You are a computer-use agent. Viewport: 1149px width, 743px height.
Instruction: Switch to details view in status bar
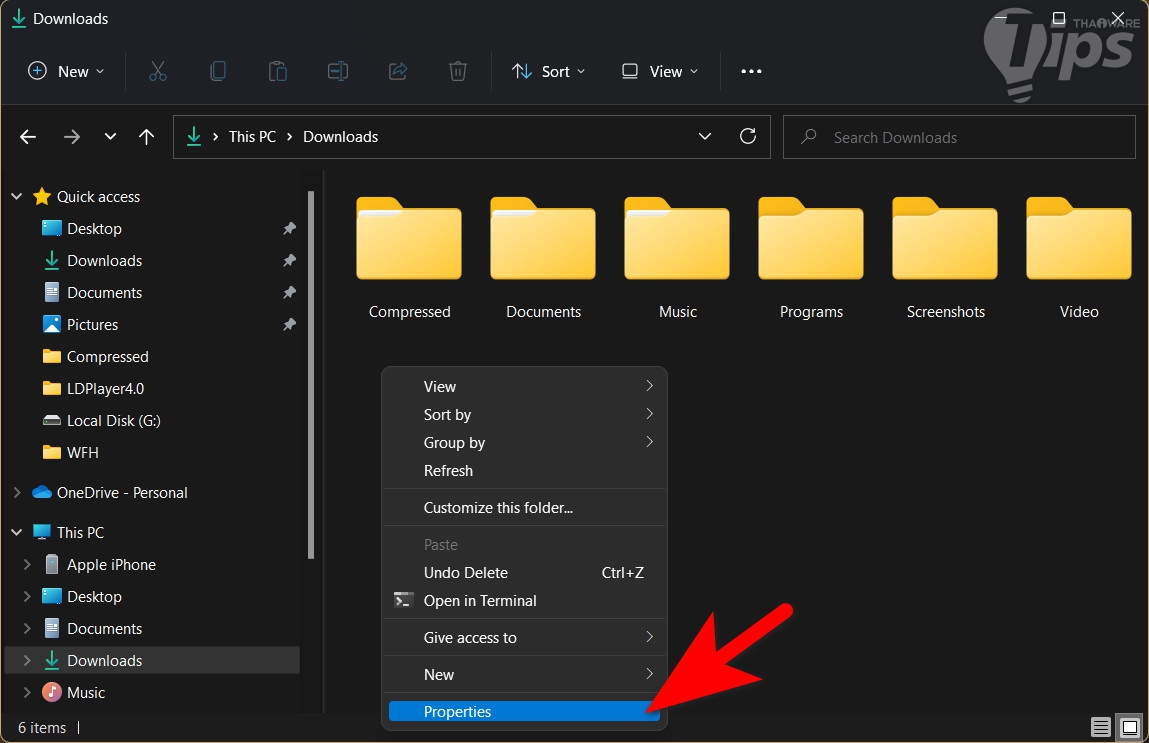pos(1100,727)
